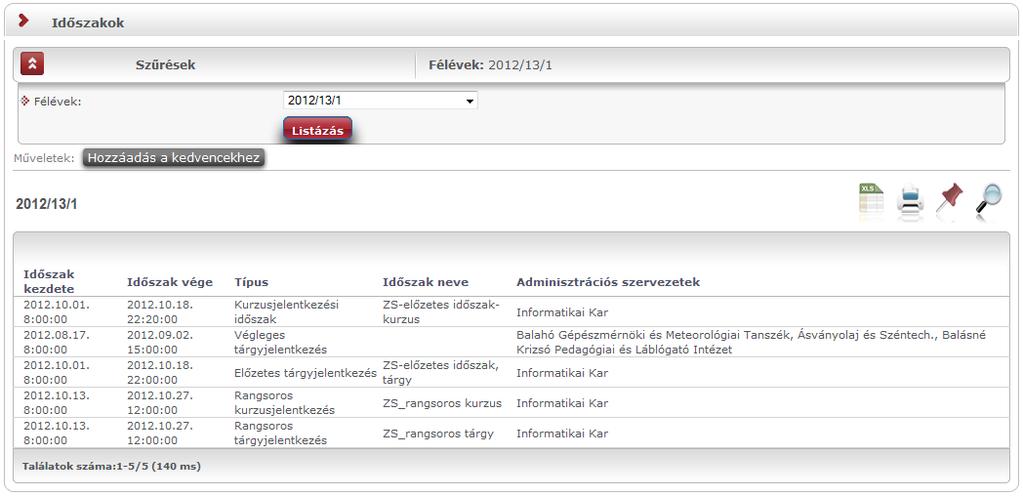
Task: Click ZS_rangsoros kurzus name
Action: click(442, 403)
